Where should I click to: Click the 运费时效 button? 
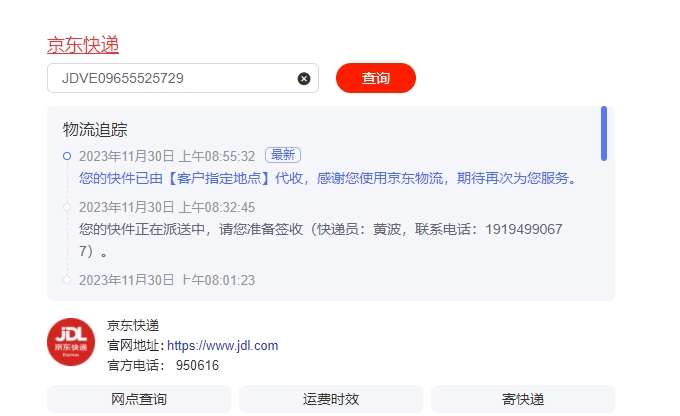[331, 399]
